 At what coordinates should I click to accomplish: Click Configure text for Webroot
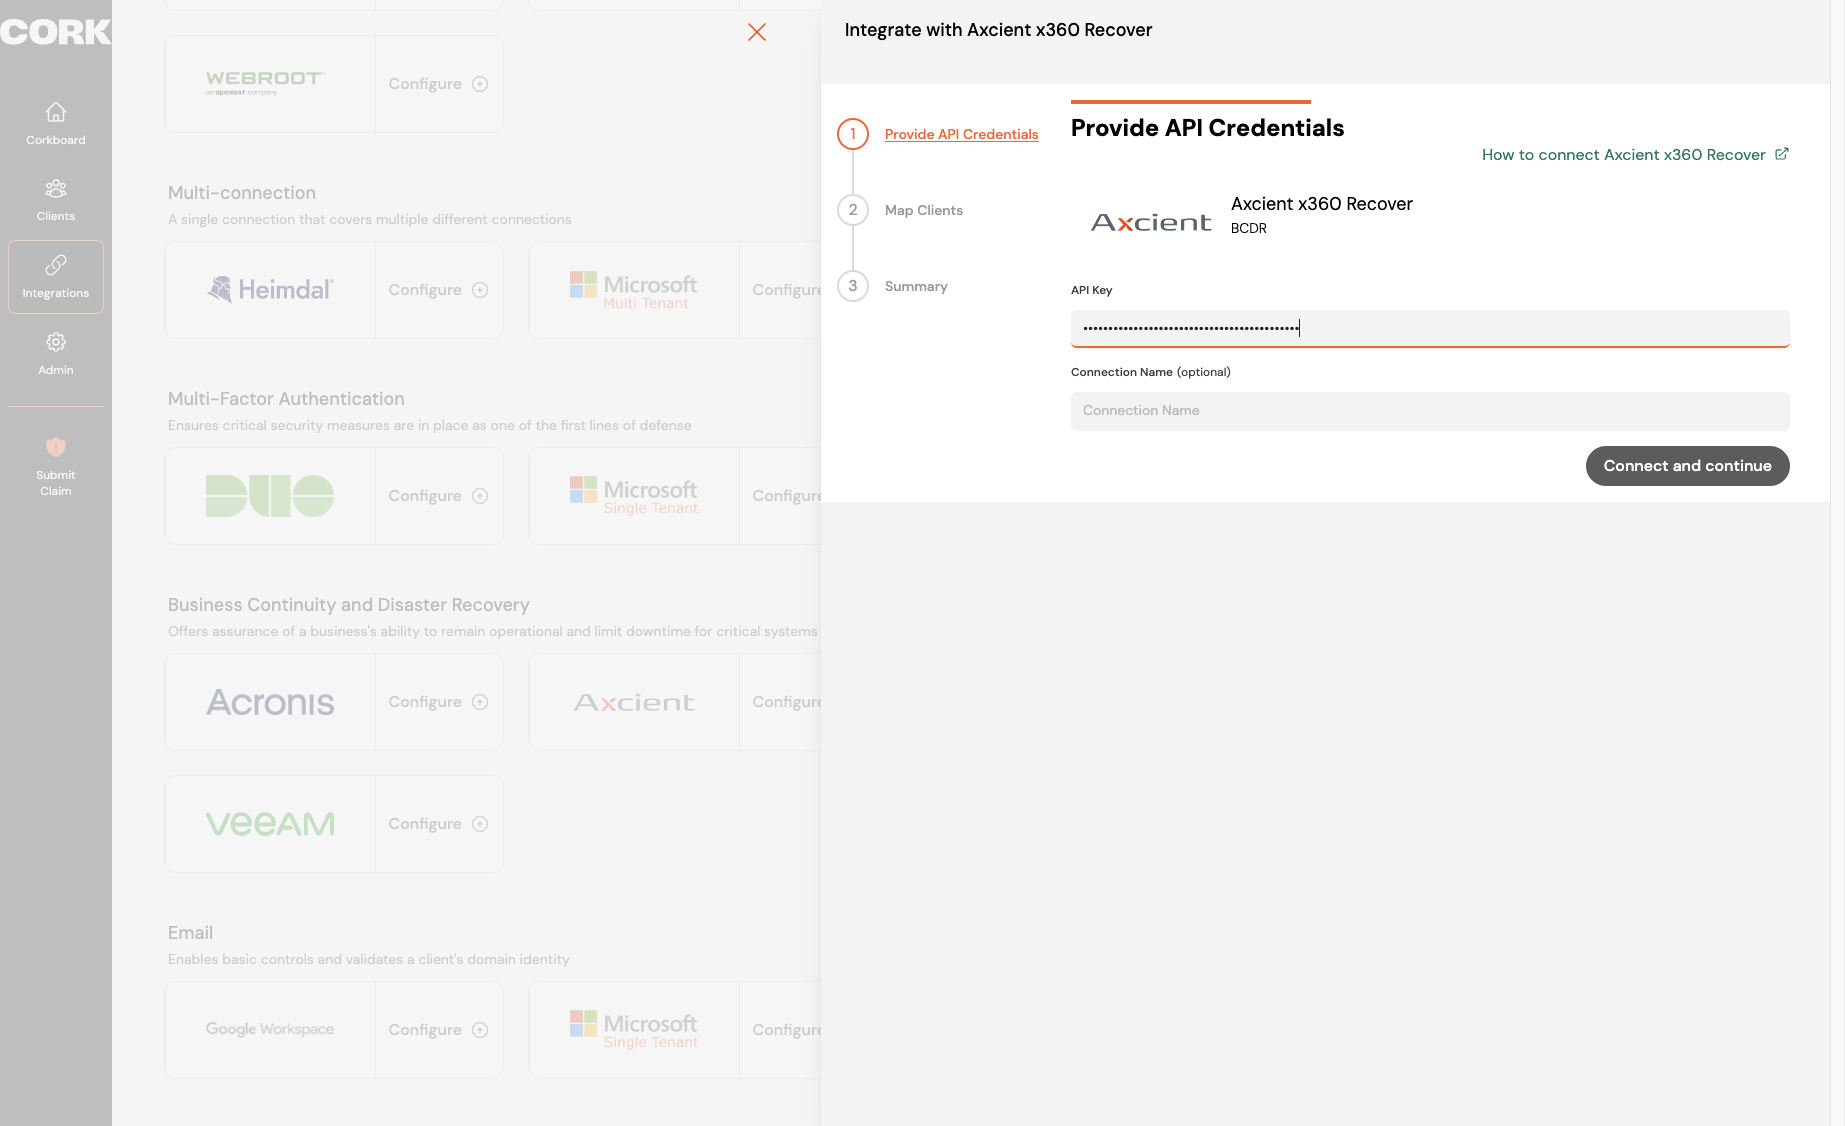click(425, 84)
